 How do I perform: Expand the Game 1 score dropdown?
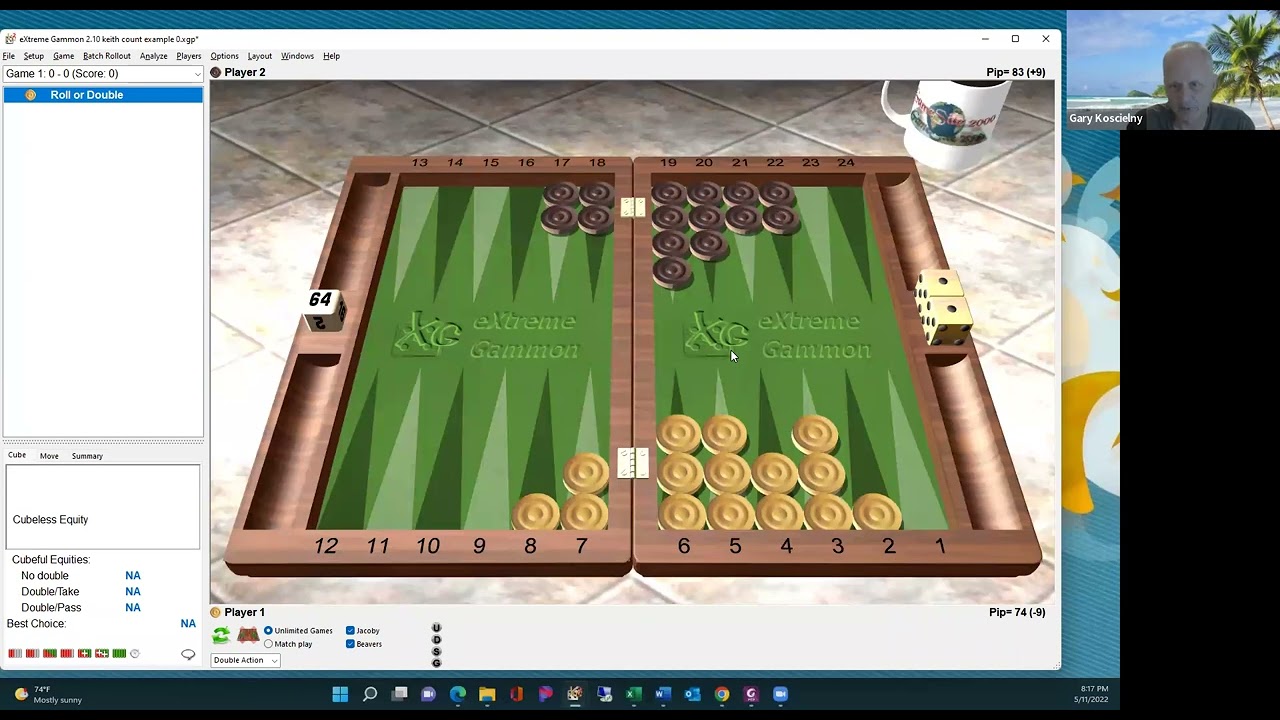[197, 74]
